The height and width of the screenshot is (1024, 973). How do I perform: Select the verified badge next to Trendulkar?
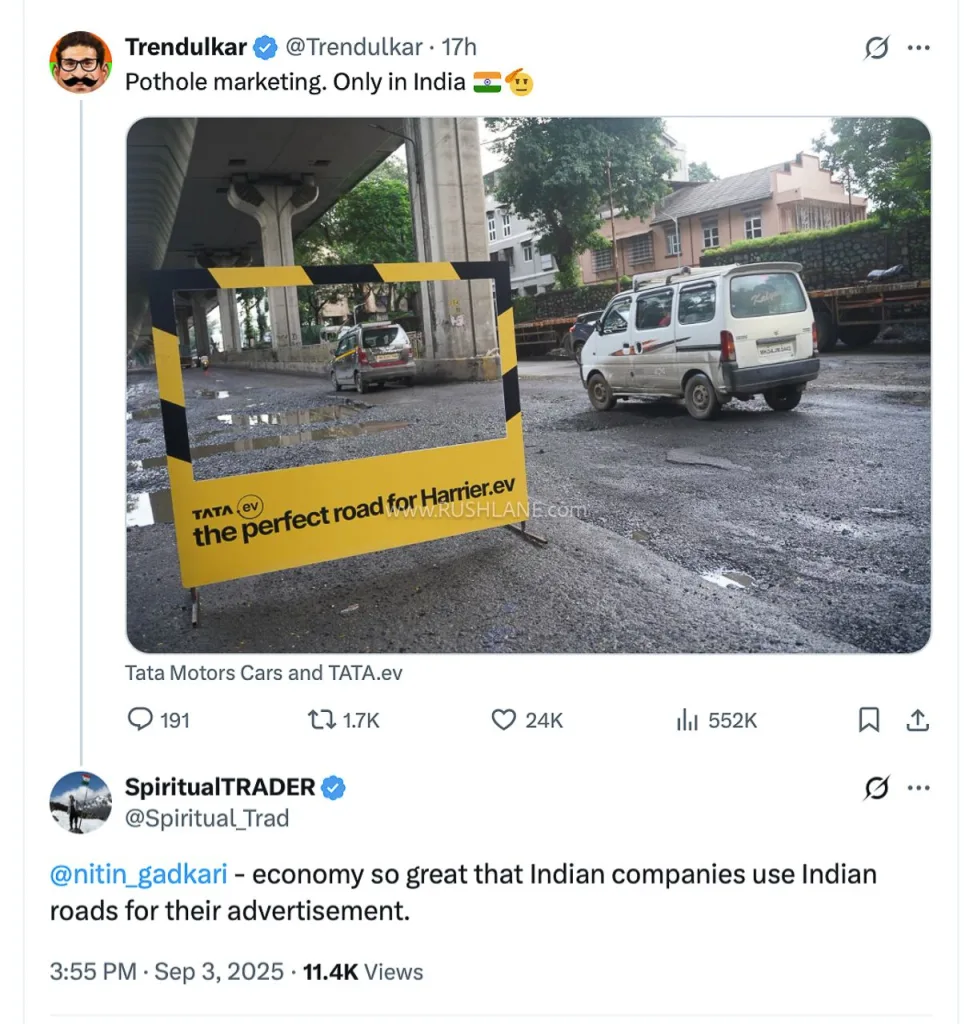pyautogui.click(x=264, y=46)
